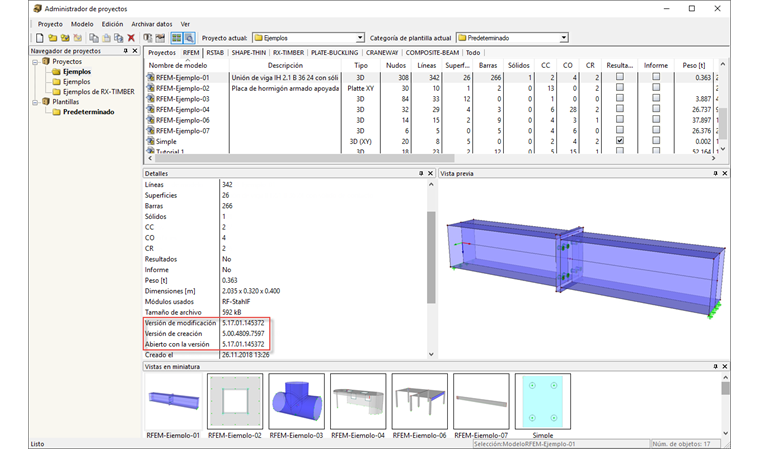Select Ejemplos de RX-TIMBER in tree
Viewport: 760px width, 449px height.
point(98,92)
